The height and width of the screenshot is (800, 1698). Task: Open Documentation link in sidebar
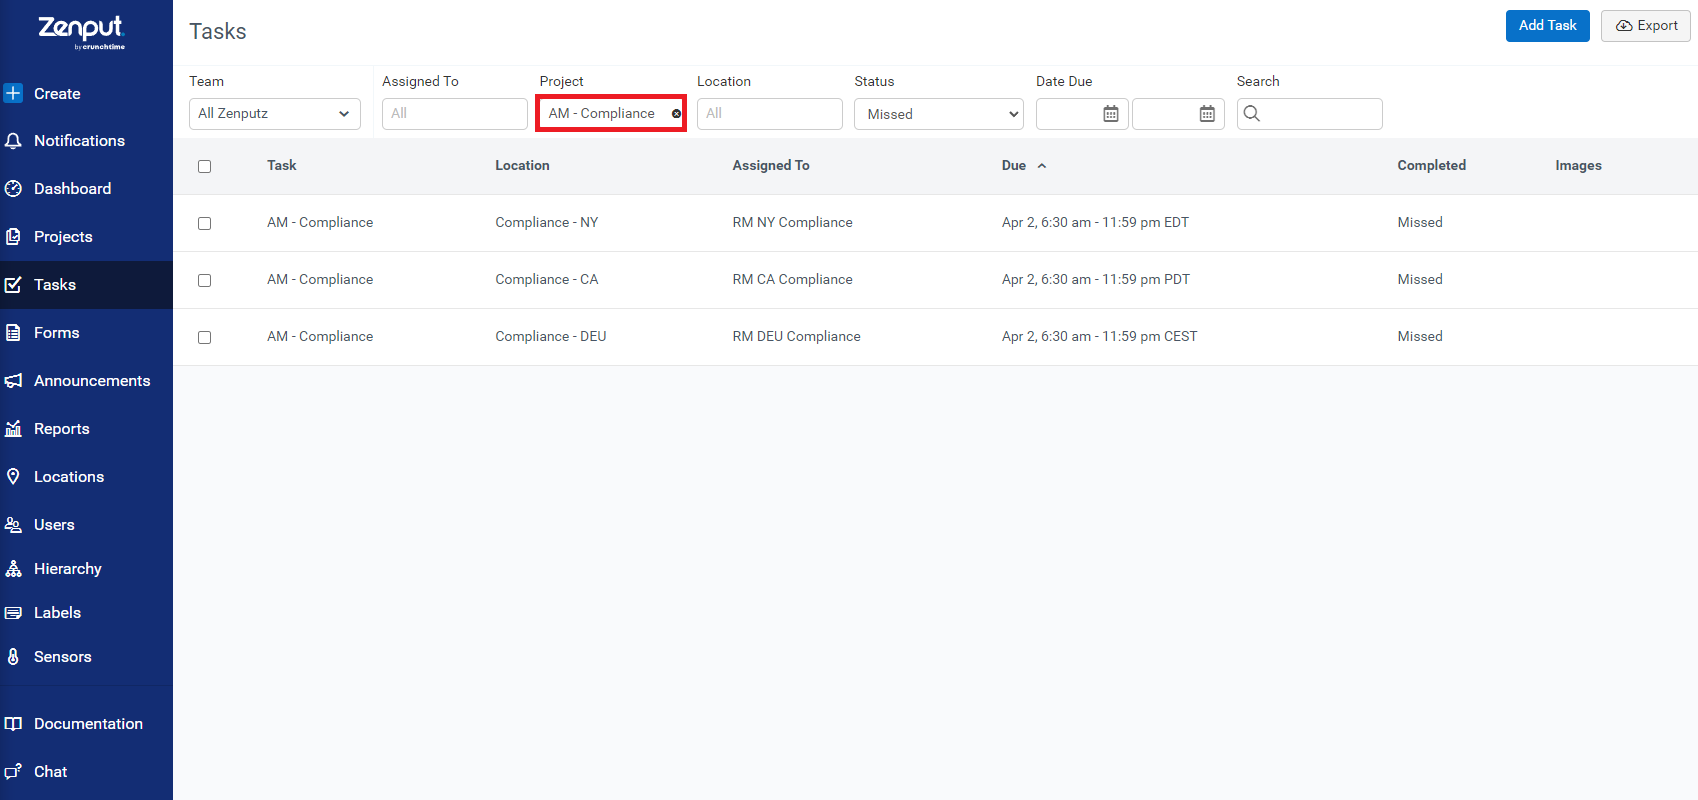(x=88, y=724)
